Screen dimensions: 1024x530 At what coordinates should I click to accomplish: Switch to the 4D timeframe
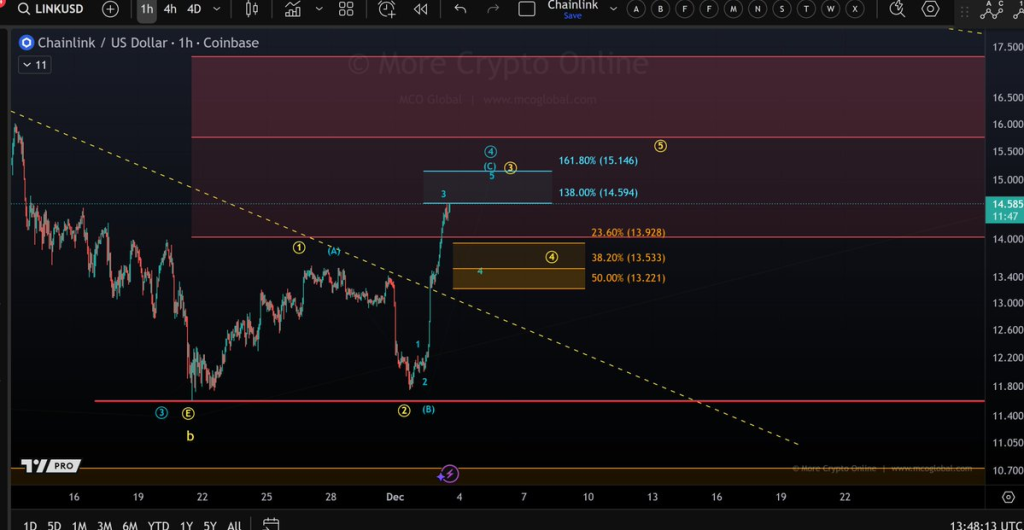194,9
